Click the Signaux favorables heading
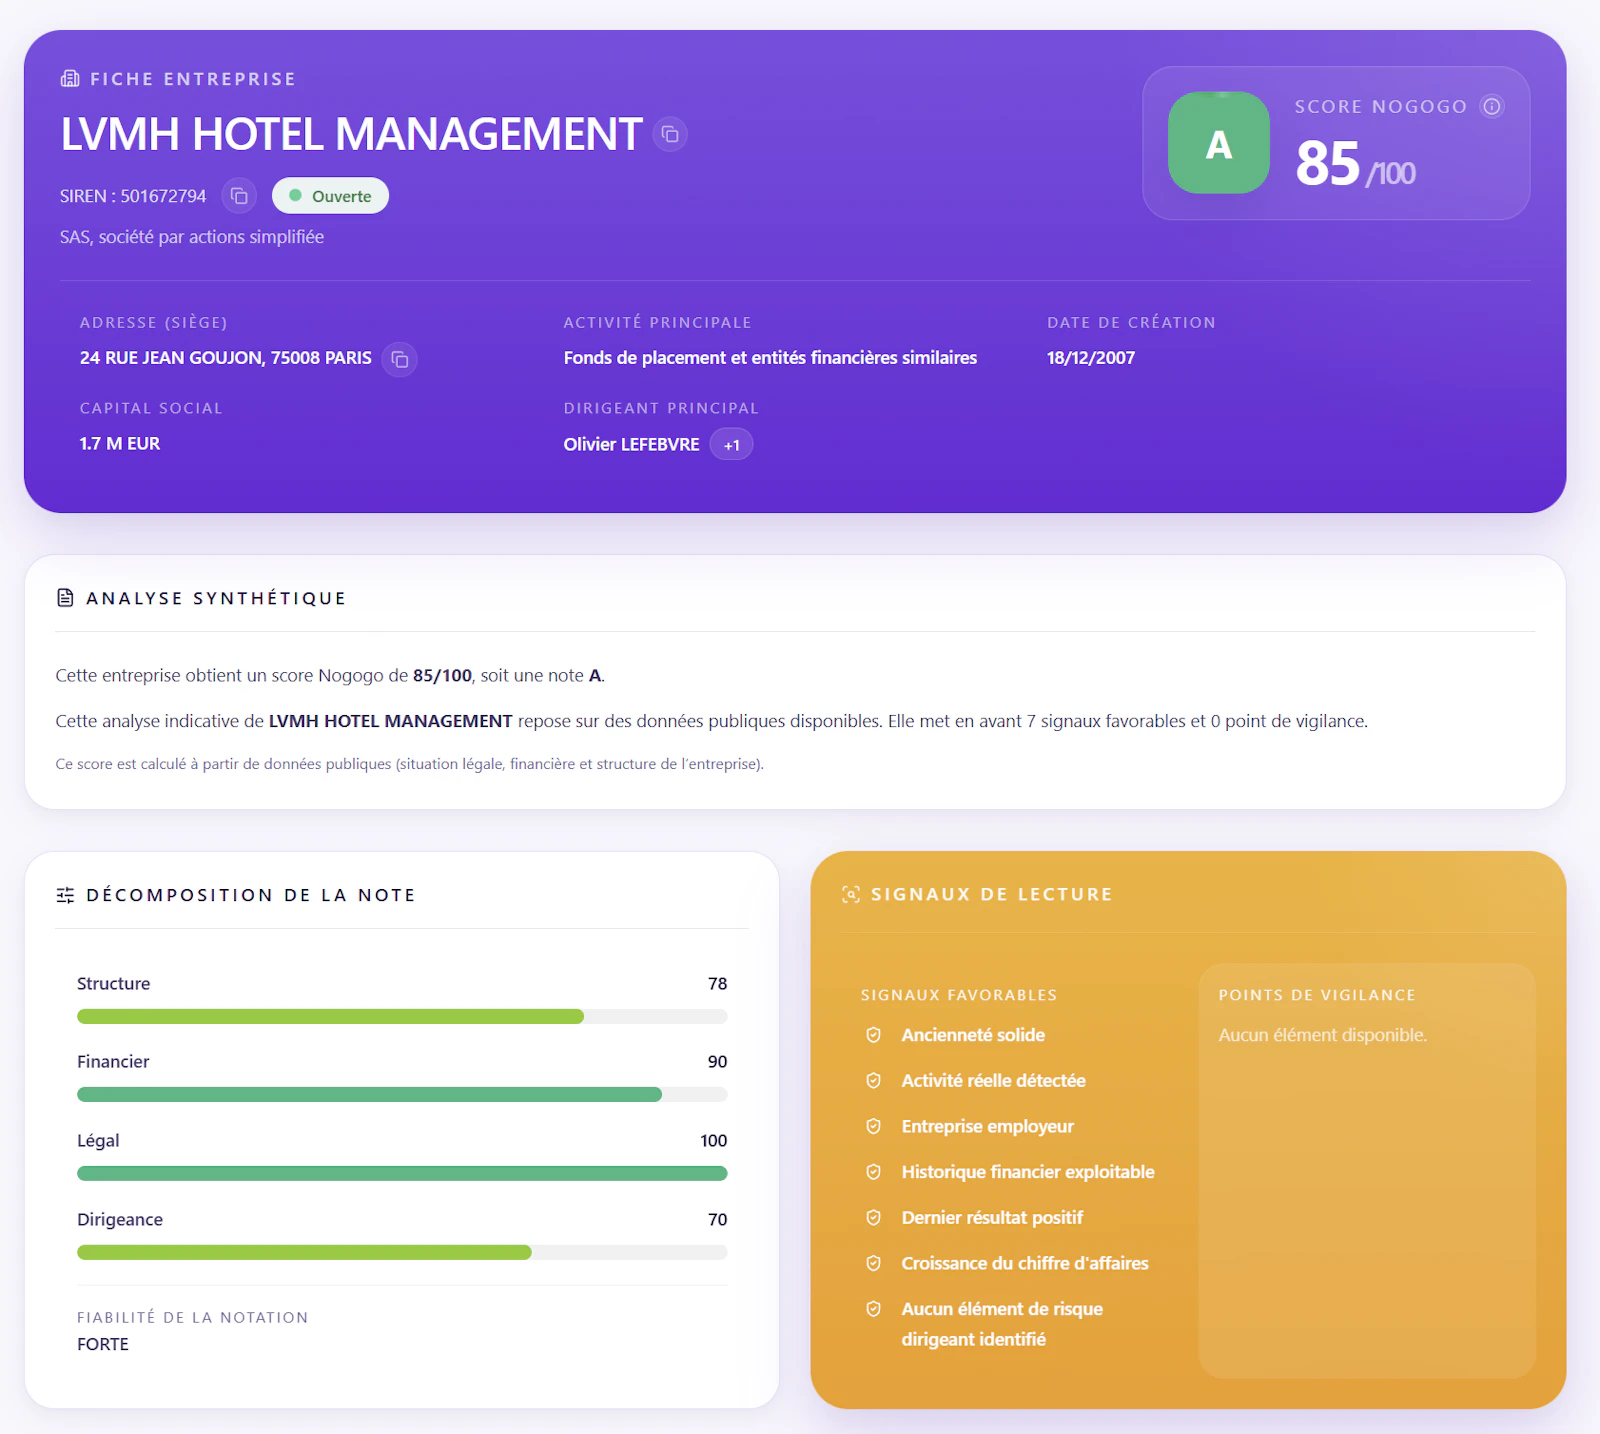Viewport: 1600px width, 1434px height. (959, 995)
